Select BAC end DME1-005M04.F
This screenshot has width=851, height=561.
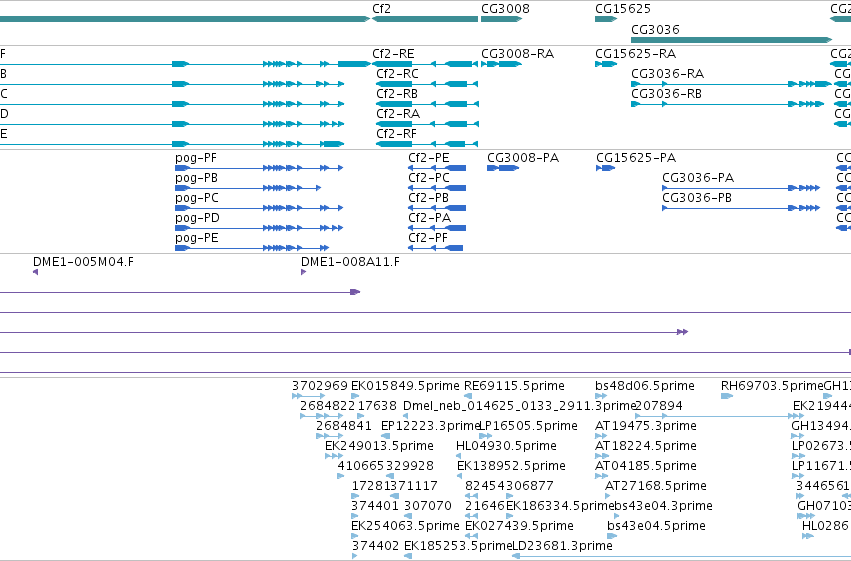[35, 272]
